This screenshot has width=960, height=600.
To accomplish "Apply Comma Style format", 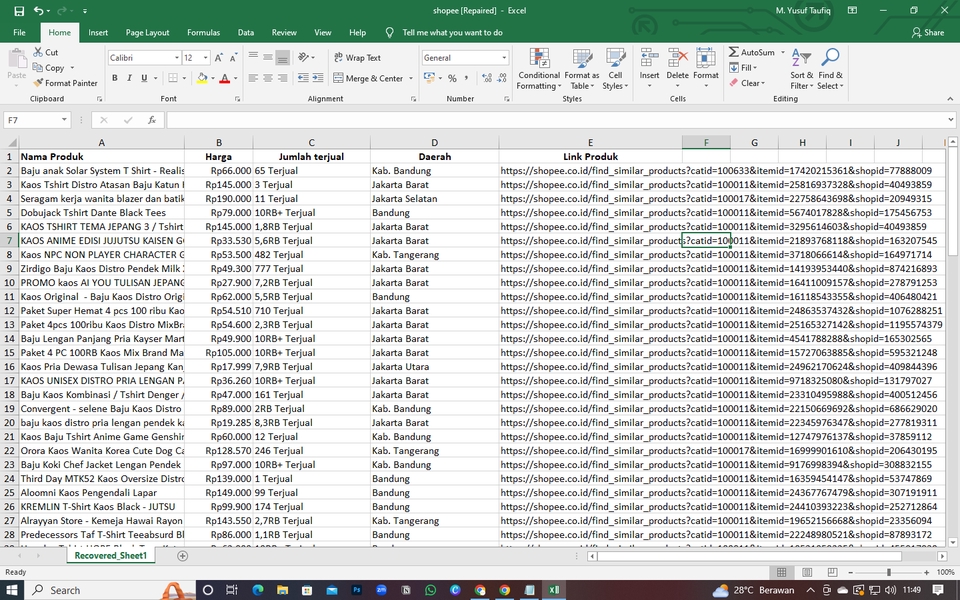I will point(467,78).
